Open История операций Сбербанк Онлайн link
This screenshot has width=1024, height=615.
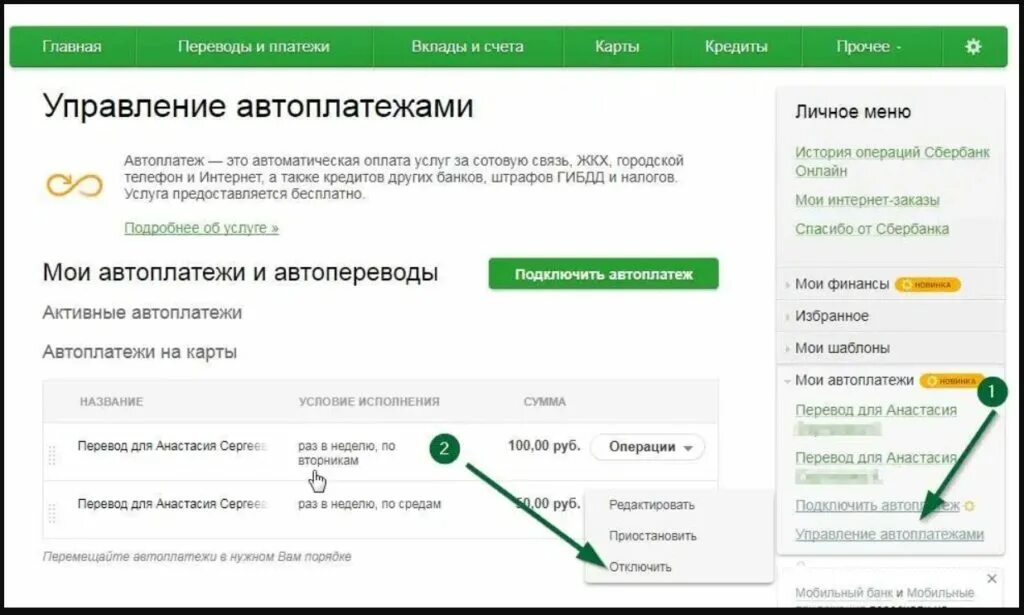coord(892,161)
